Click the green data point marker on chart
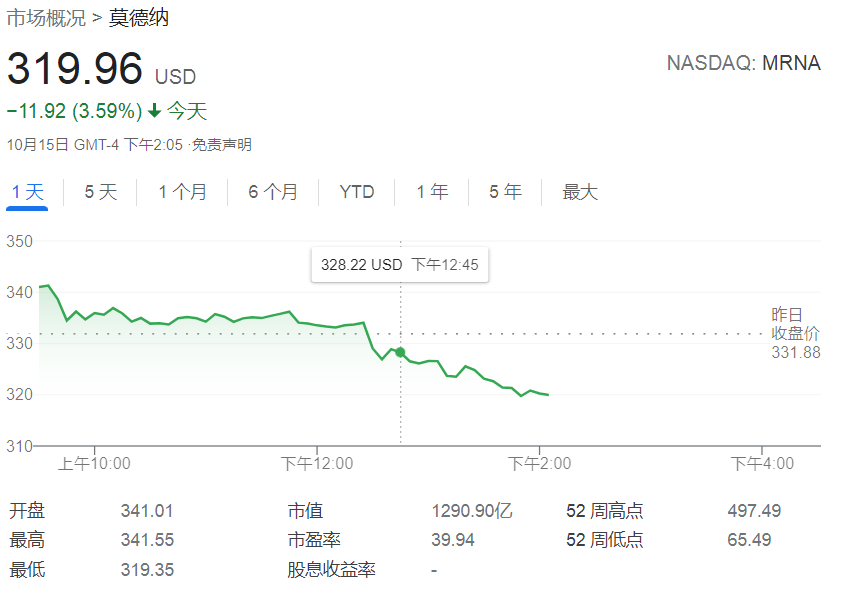The height and width of the screenshot is (595, 863). 400,352
